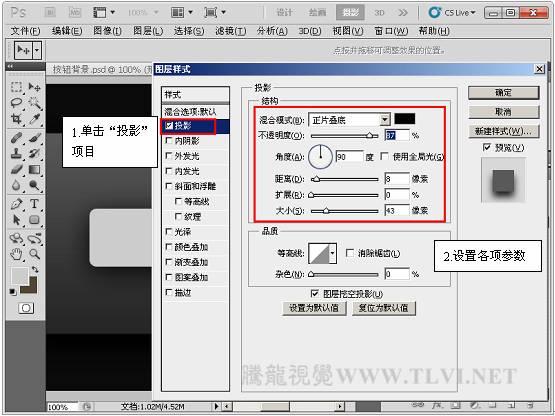Enable the 内阴影 style checkbox
This screenshot has width=555, height=416.
click(x=169, y=141)
